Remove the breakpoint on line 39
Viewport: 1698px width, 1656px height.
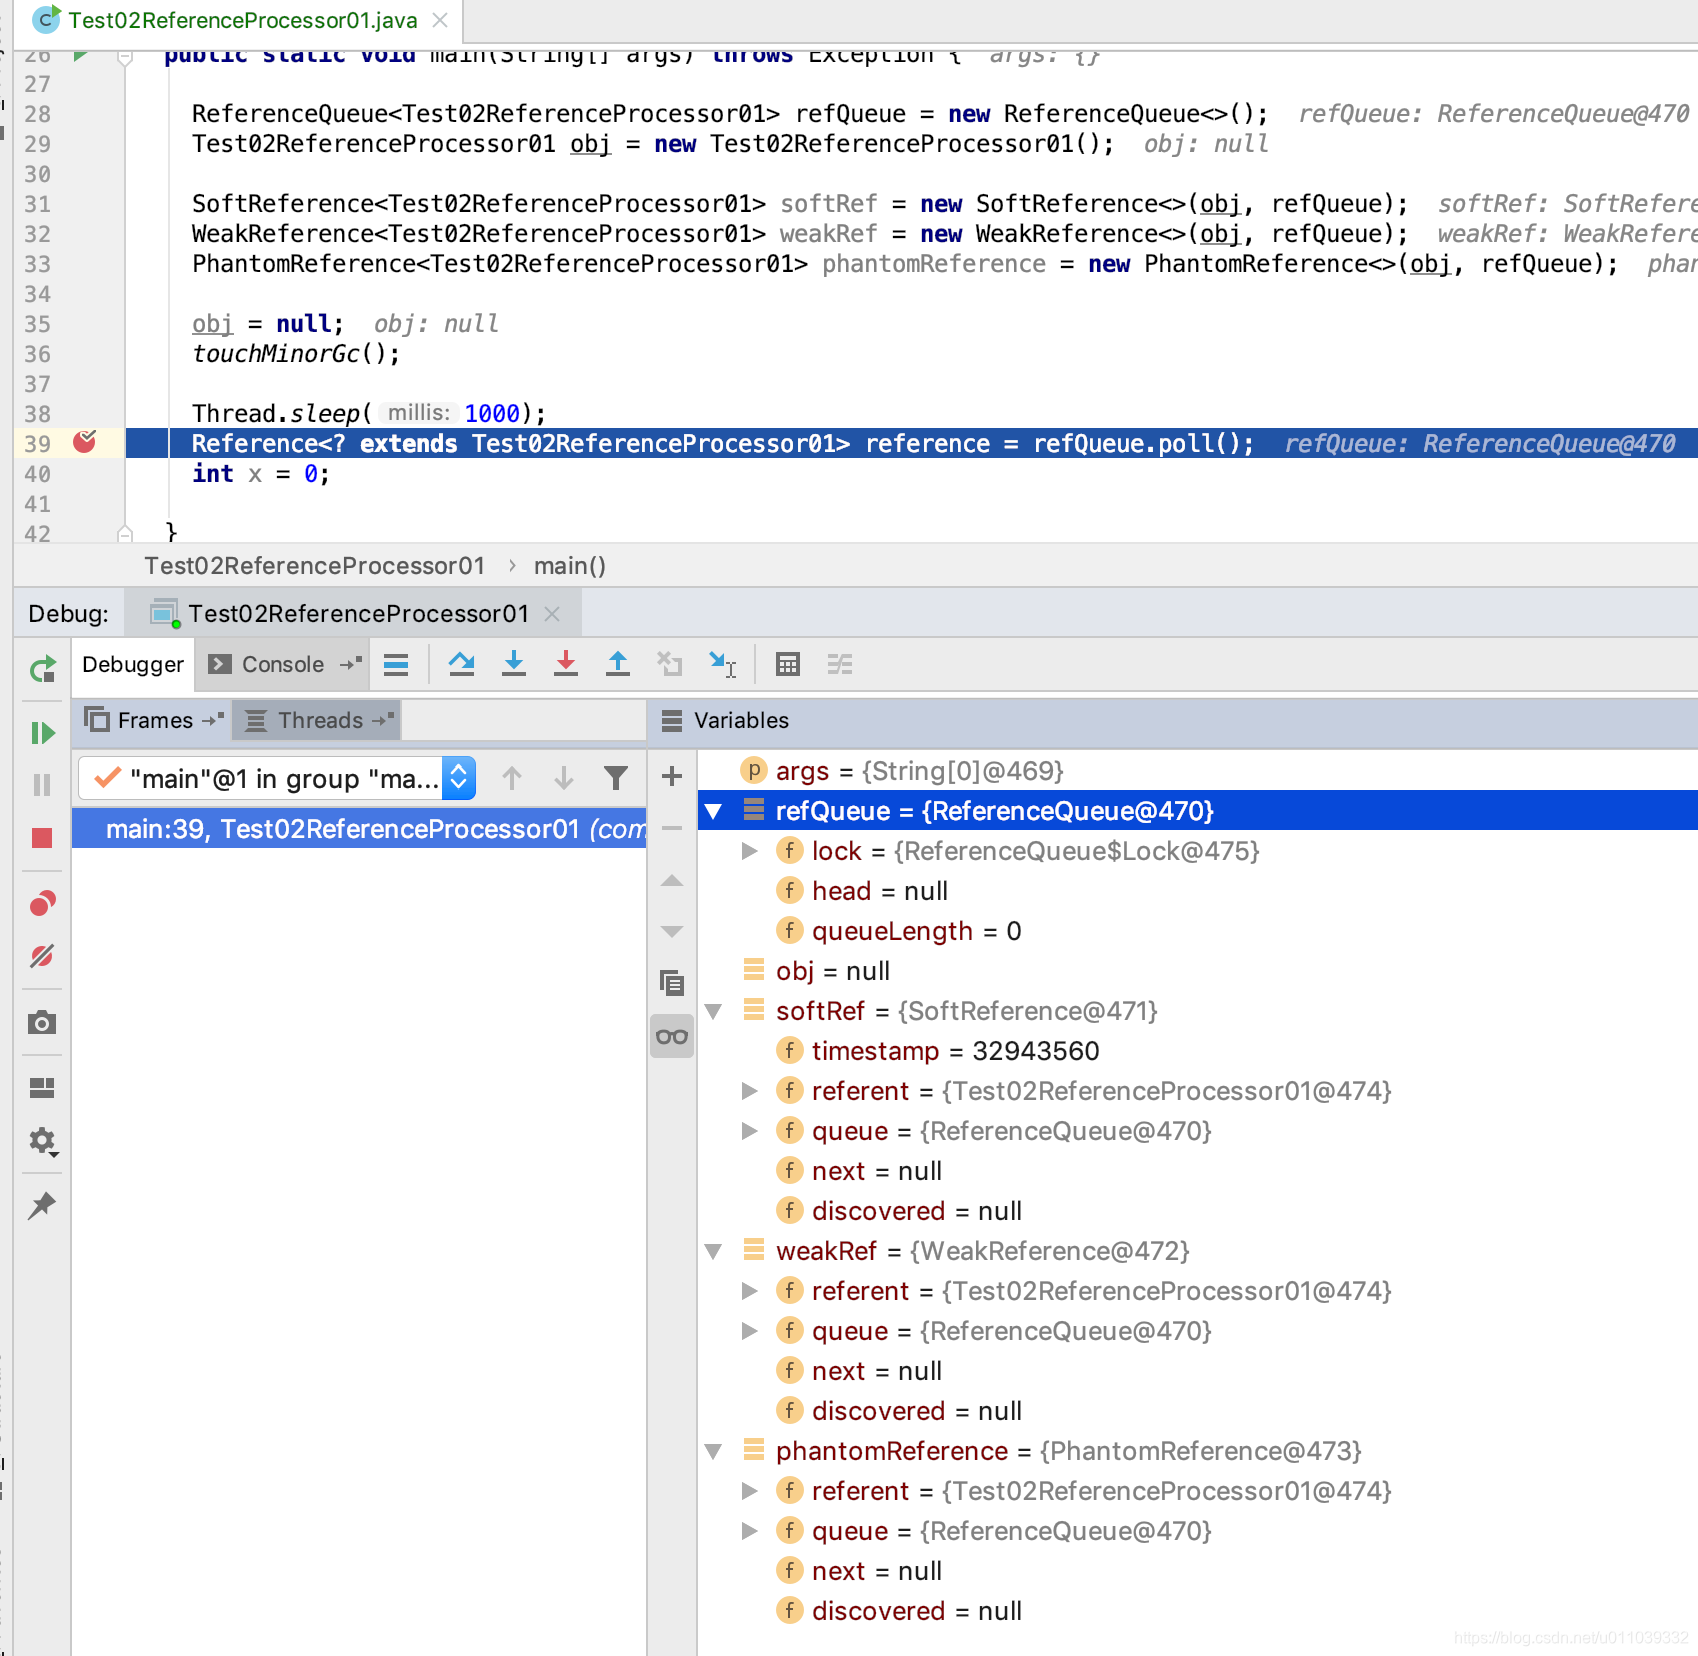pos(87,443)
